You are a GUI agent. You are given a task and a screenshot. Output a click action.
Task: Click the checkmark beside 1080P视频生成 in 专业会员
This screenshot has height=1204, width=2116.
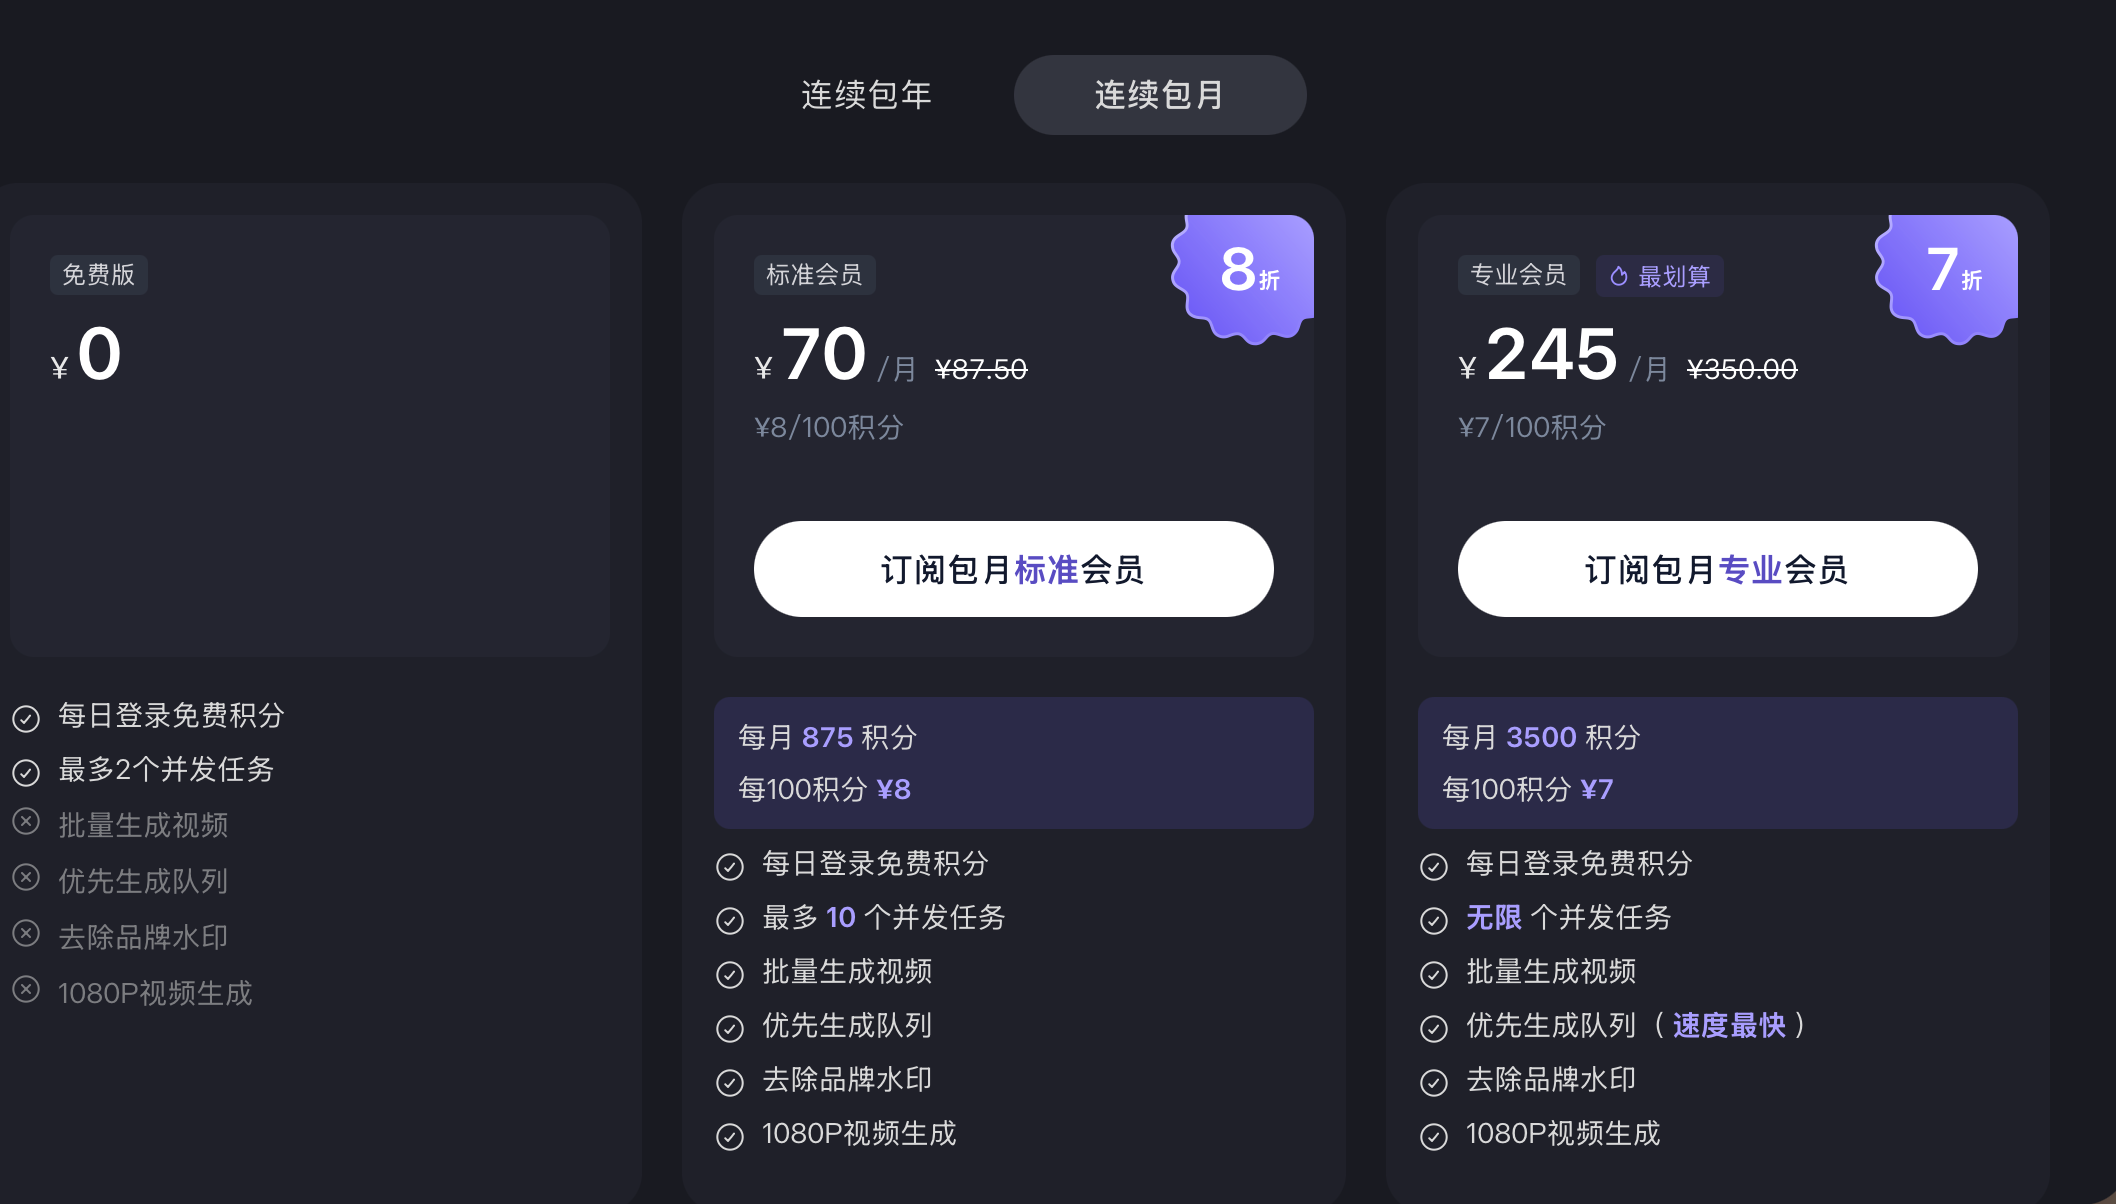(1434, 1135)
